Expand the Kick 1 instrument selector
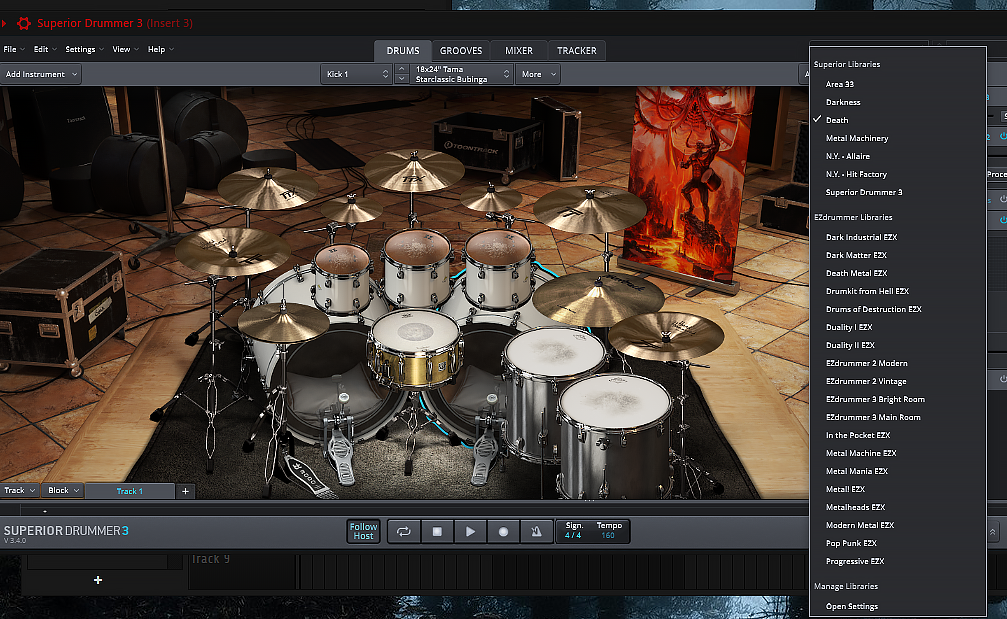1007x619 pixels. pos(356,74)
